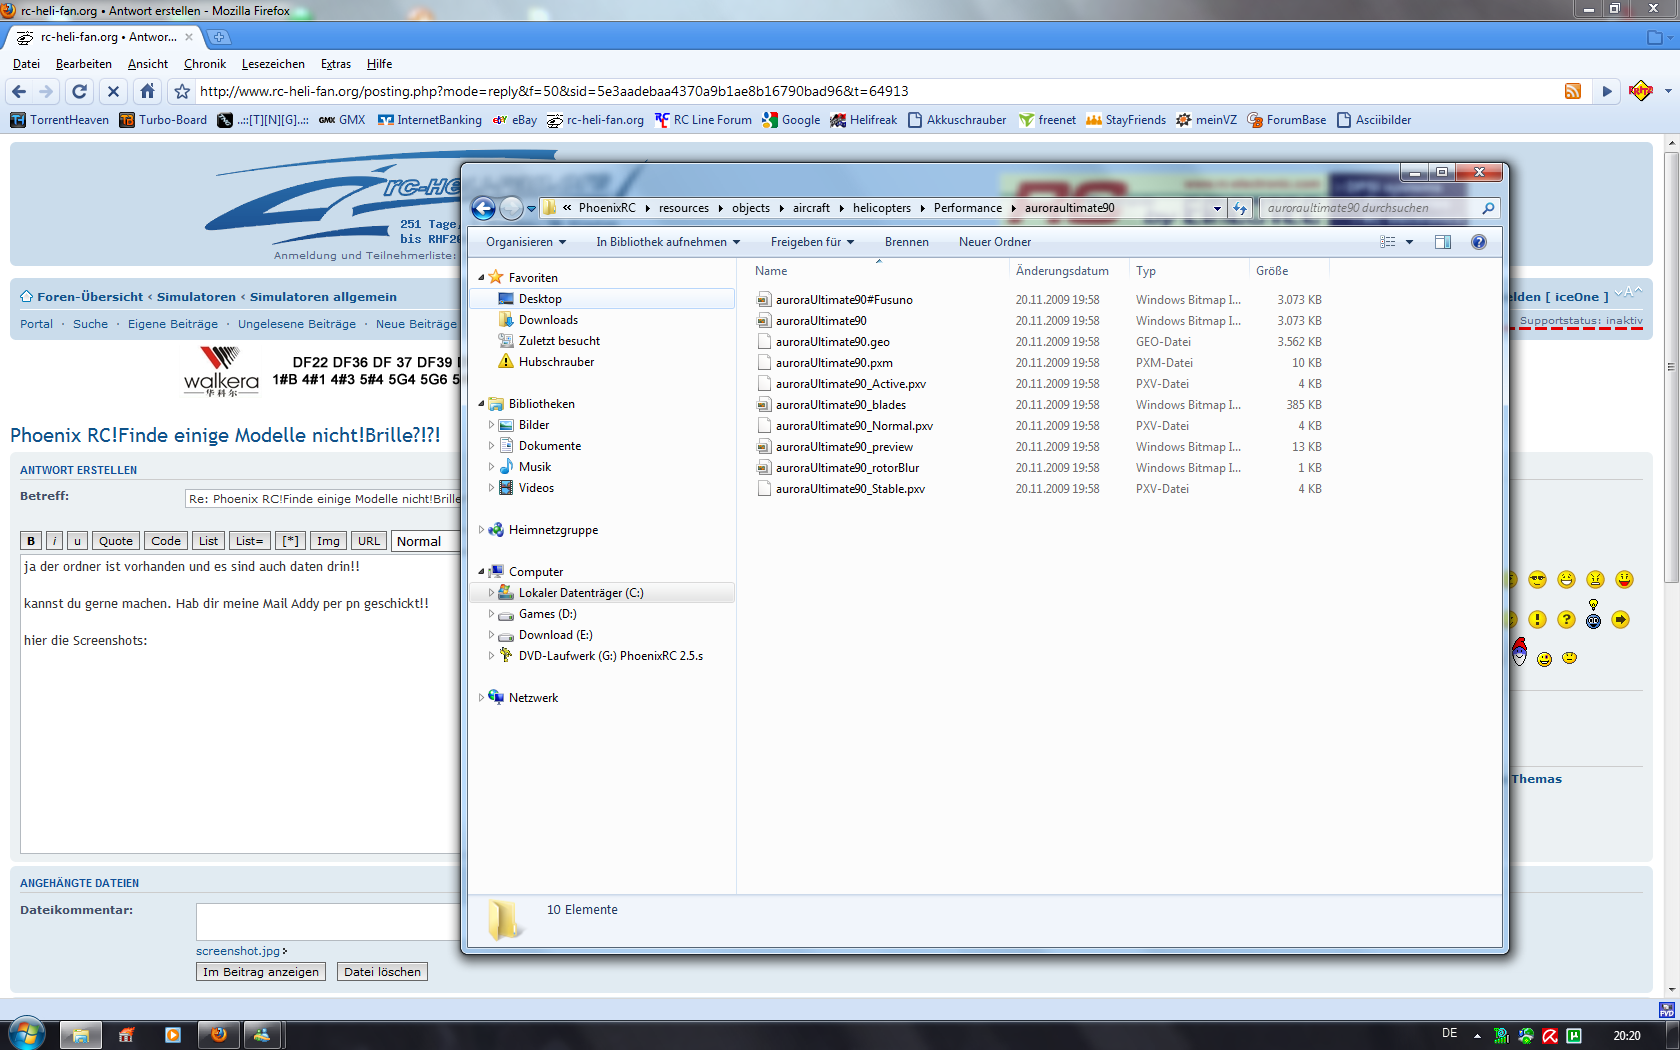Viewport: 1680px width, 1050px height.
Task: Click the RSS feed icon in address bar
Action: pos(1573,91)
